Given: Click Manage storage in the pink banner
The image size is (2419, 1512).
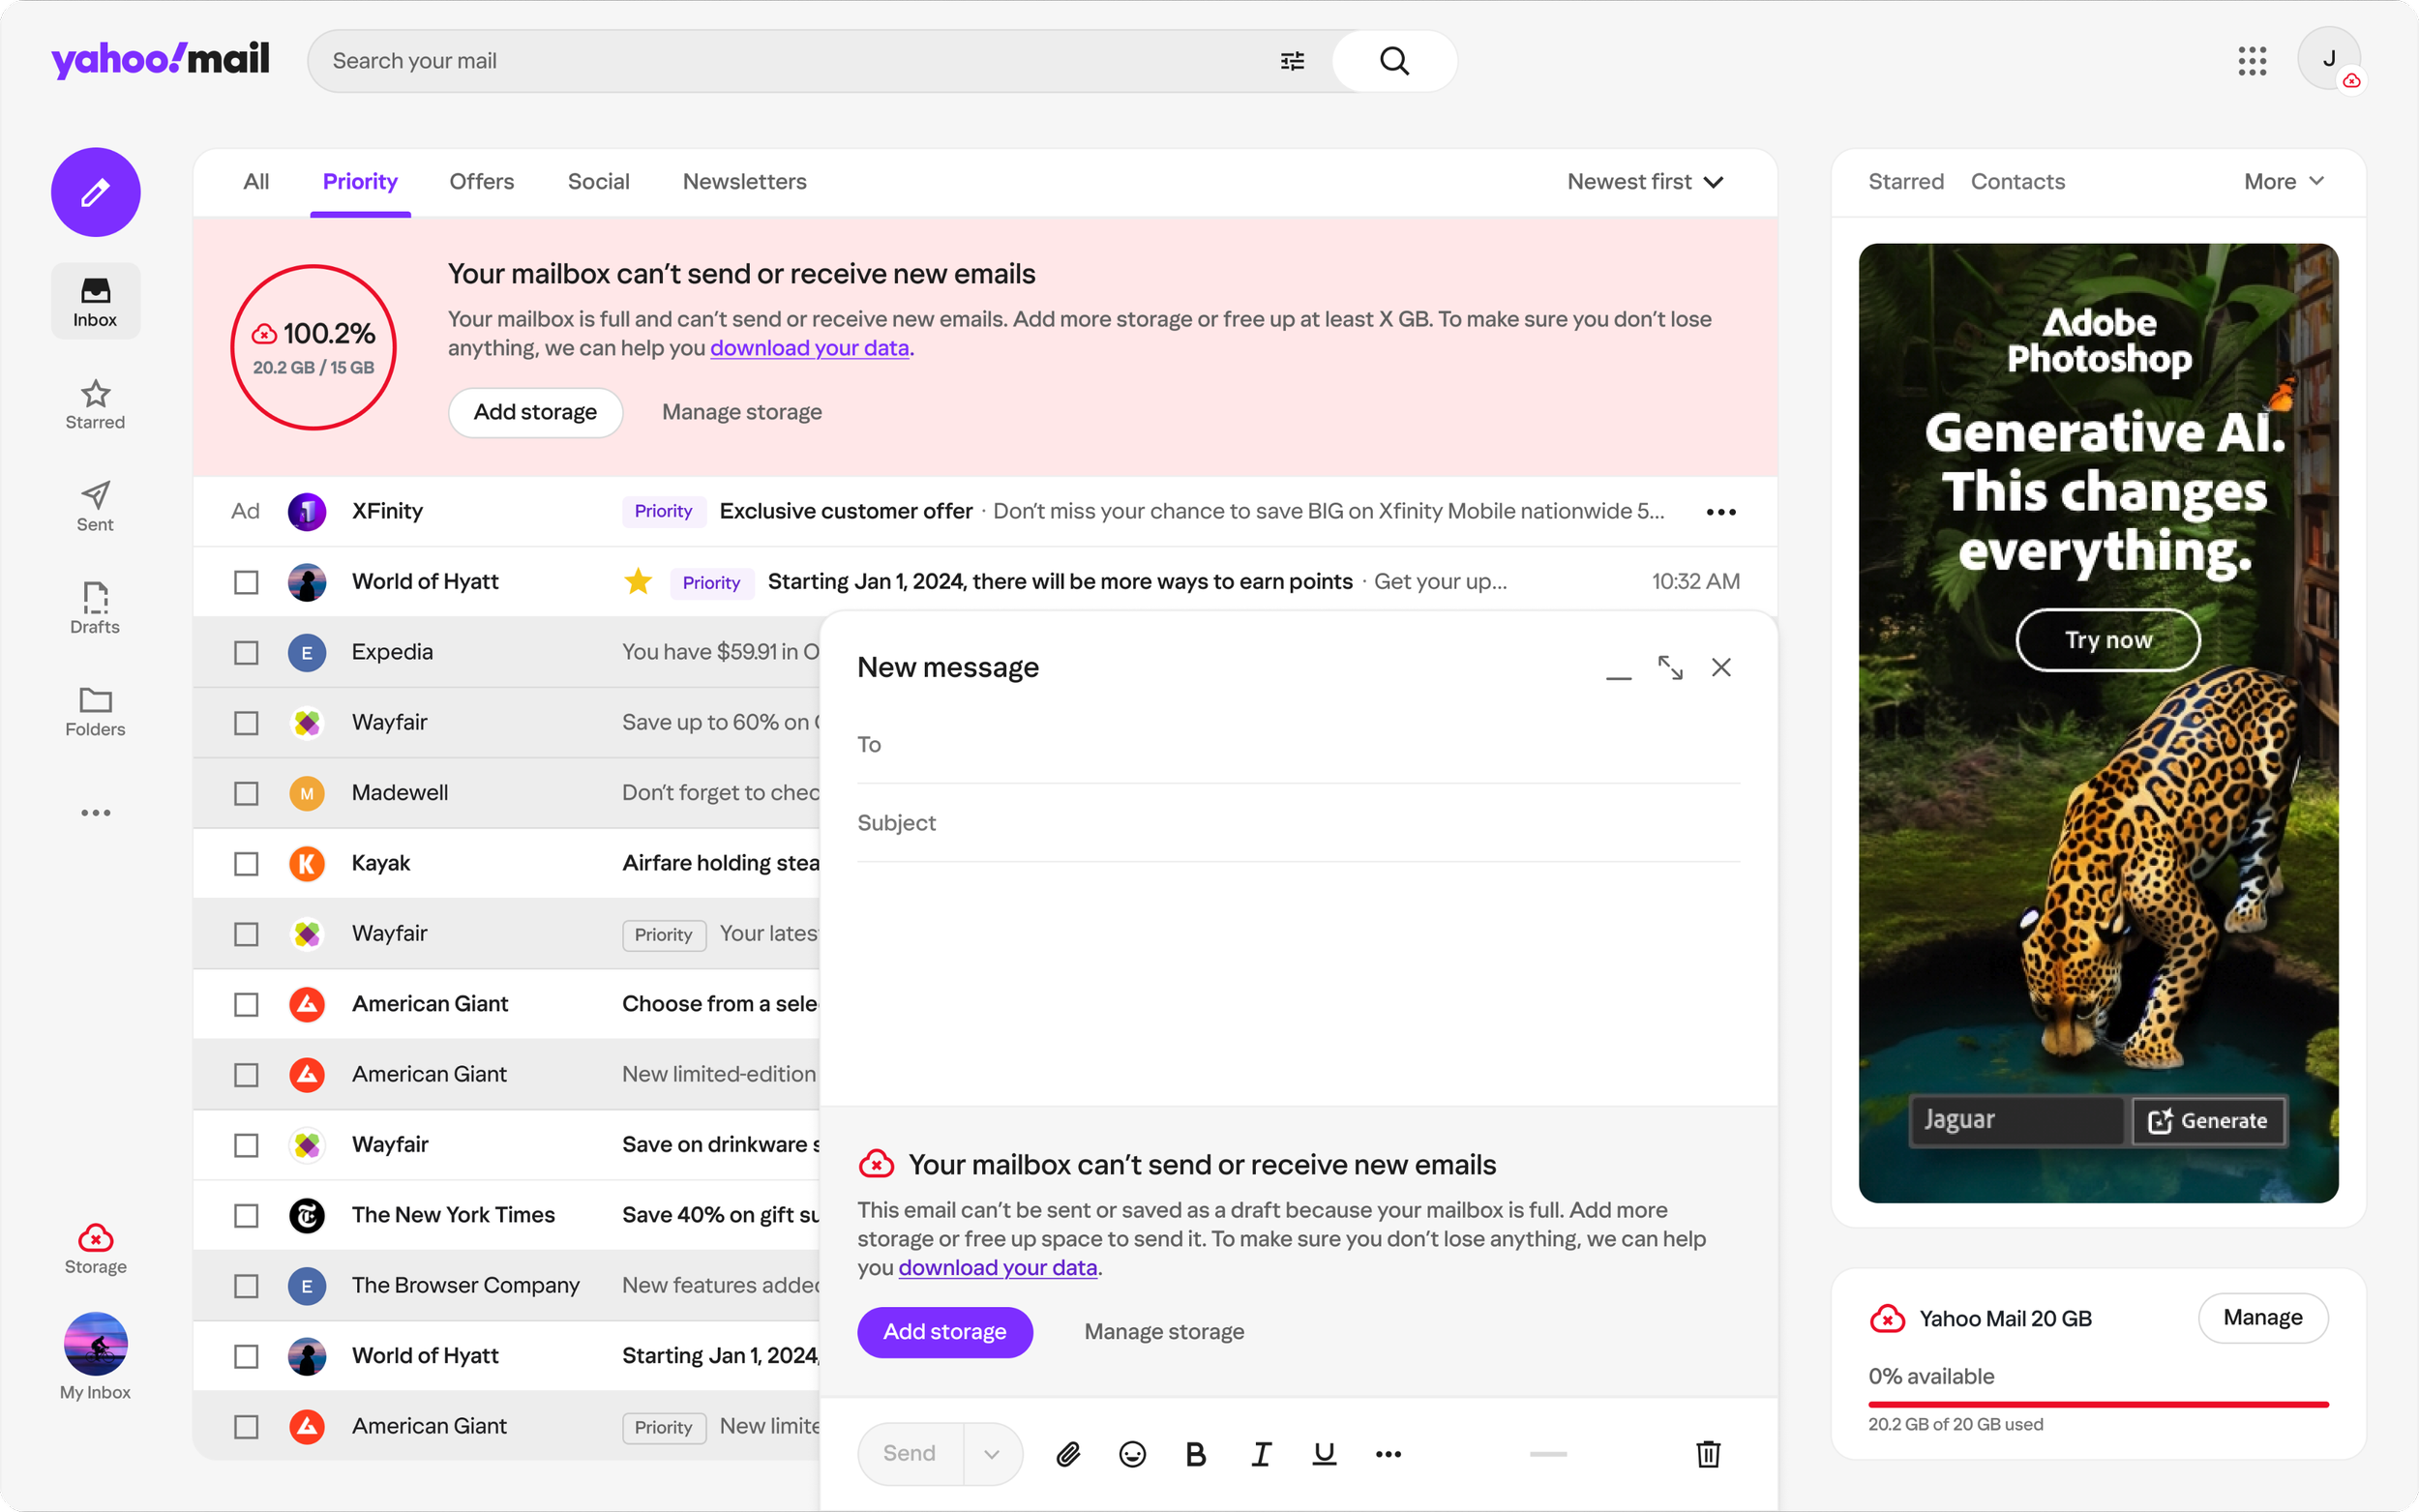Looking at the screenshot, I should pos(742,412).
